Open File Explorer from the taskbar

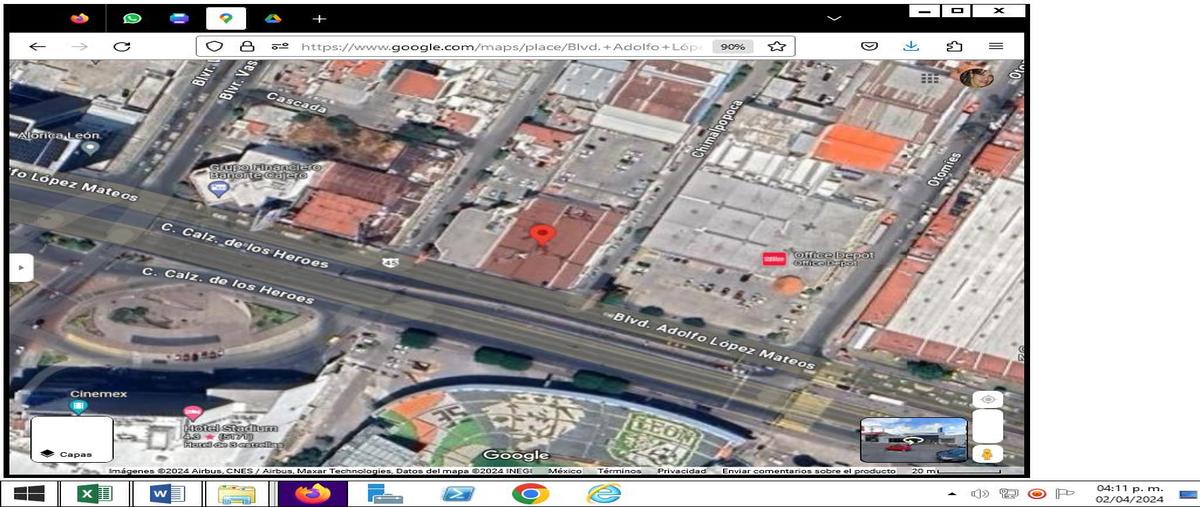tap(237, 493)
